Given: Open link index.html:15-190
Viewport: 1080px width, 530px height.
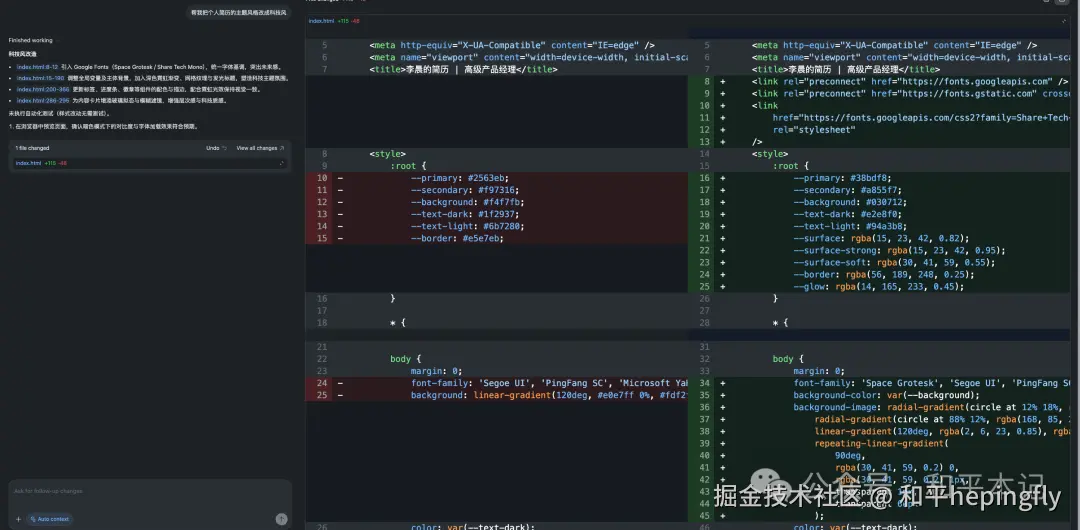Looking at the screenshot, I should click(40, 78).
